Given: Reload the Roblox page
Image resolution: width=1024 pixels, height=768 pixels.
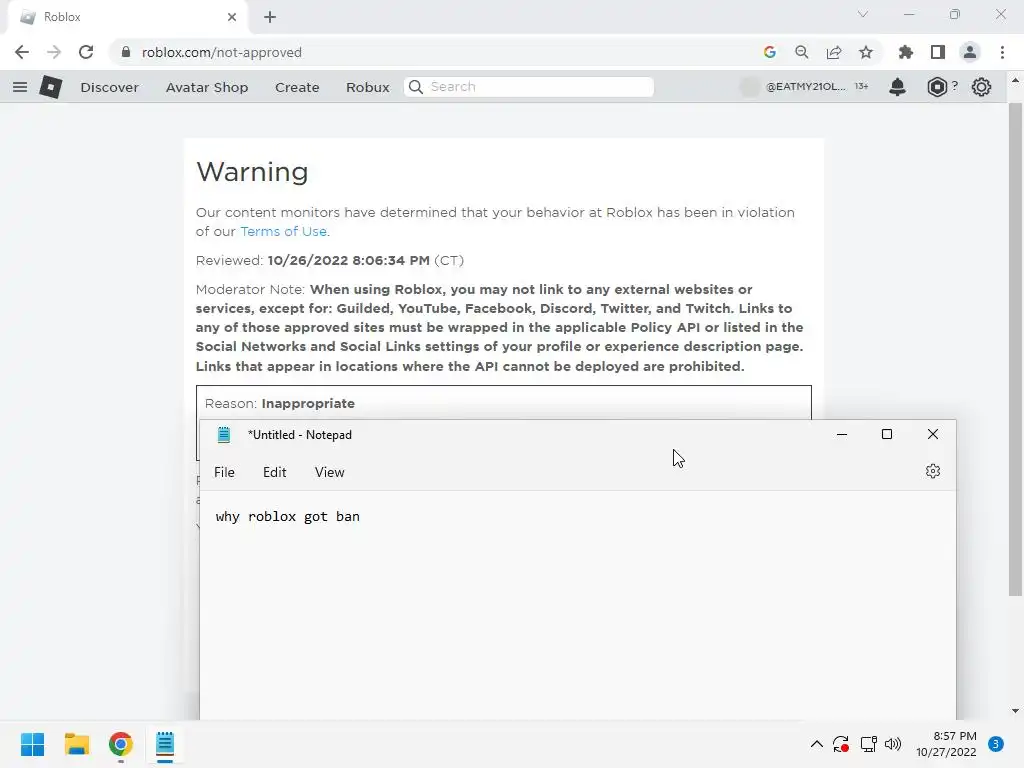Looking at the screenshot, I should tap(86, 52).
